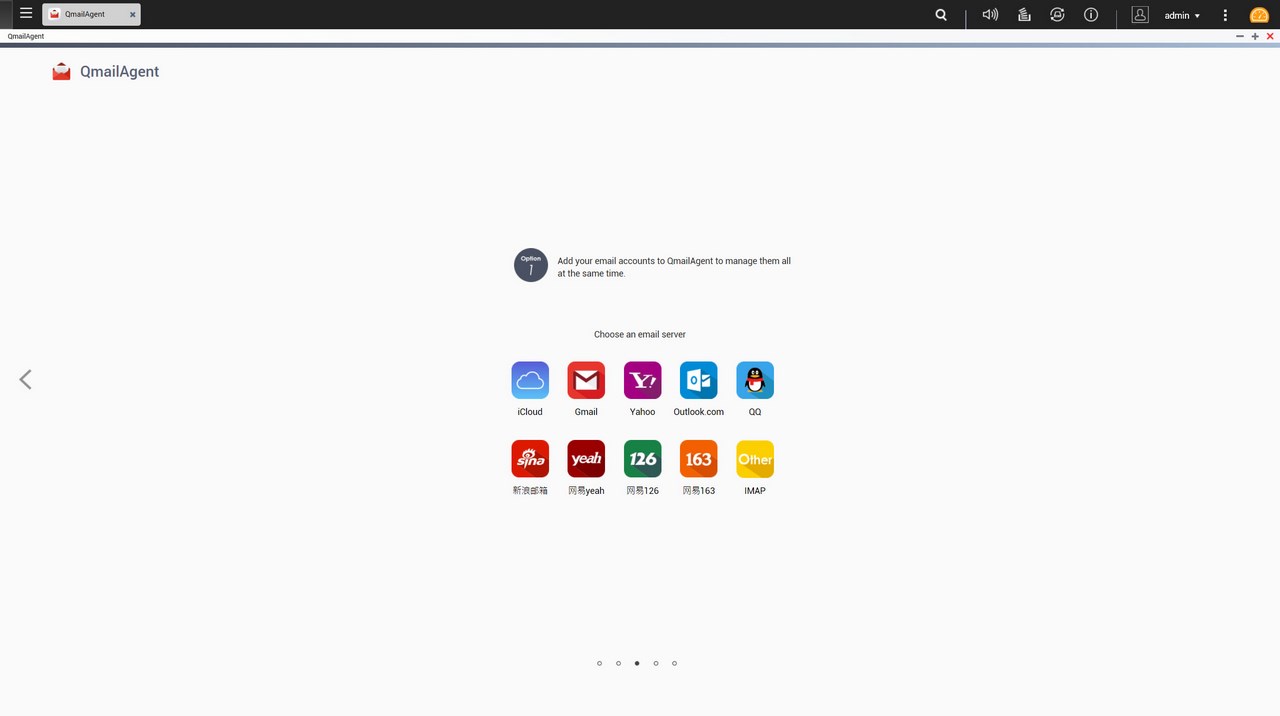Click the 'Gmail' label text
The height and width of the screenshot is (716, 1280).
(586, 412)
